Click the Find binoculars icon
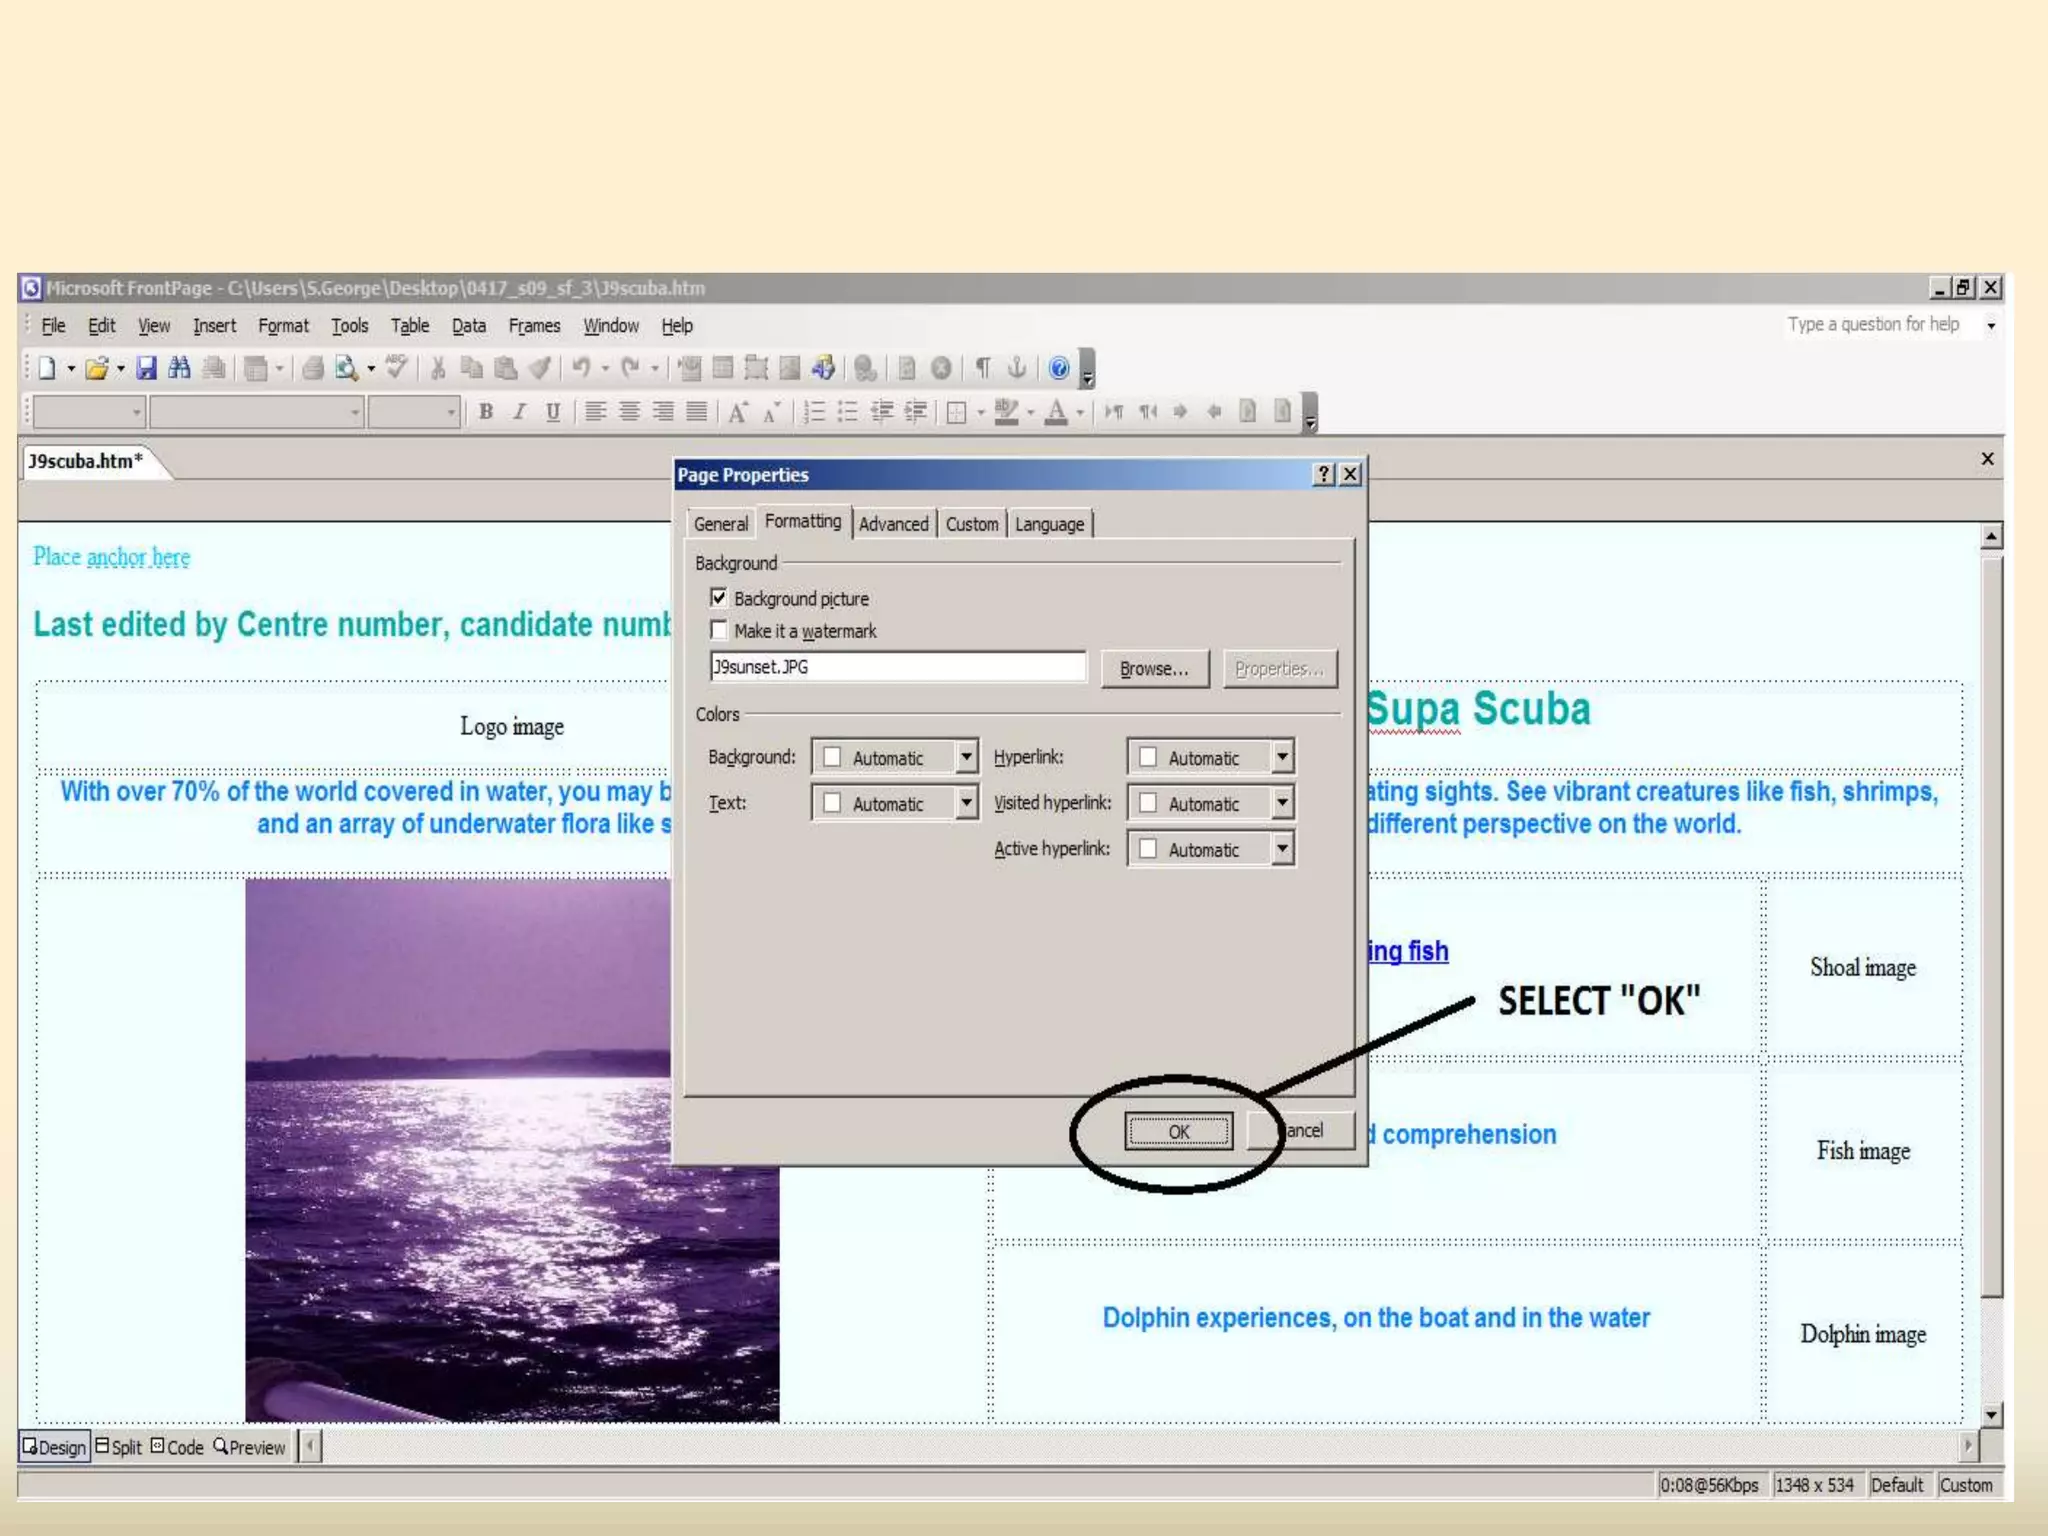 coord(180,369)
